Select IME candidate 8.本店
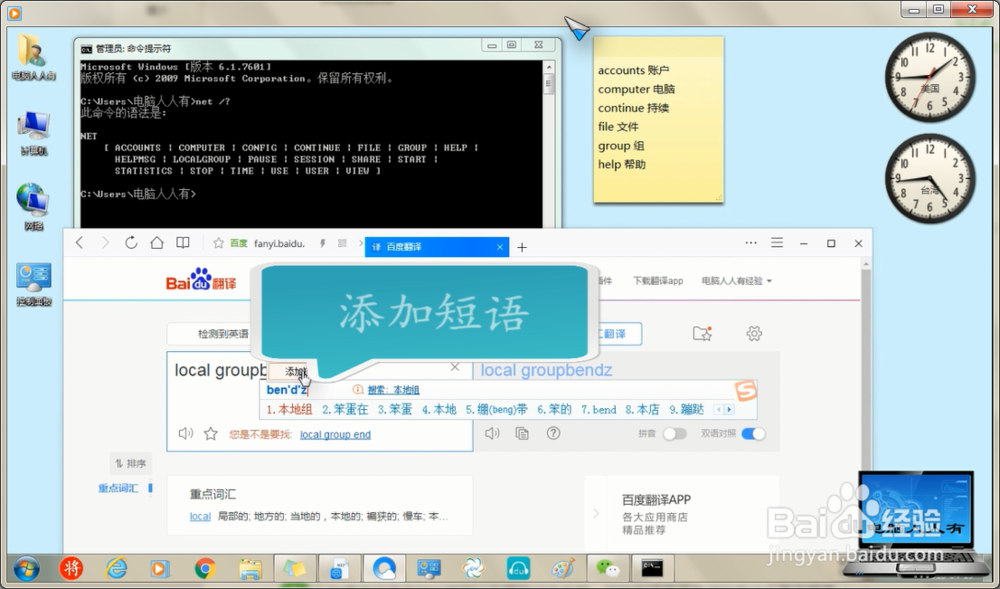1000x589 pixels. (642, 410)
